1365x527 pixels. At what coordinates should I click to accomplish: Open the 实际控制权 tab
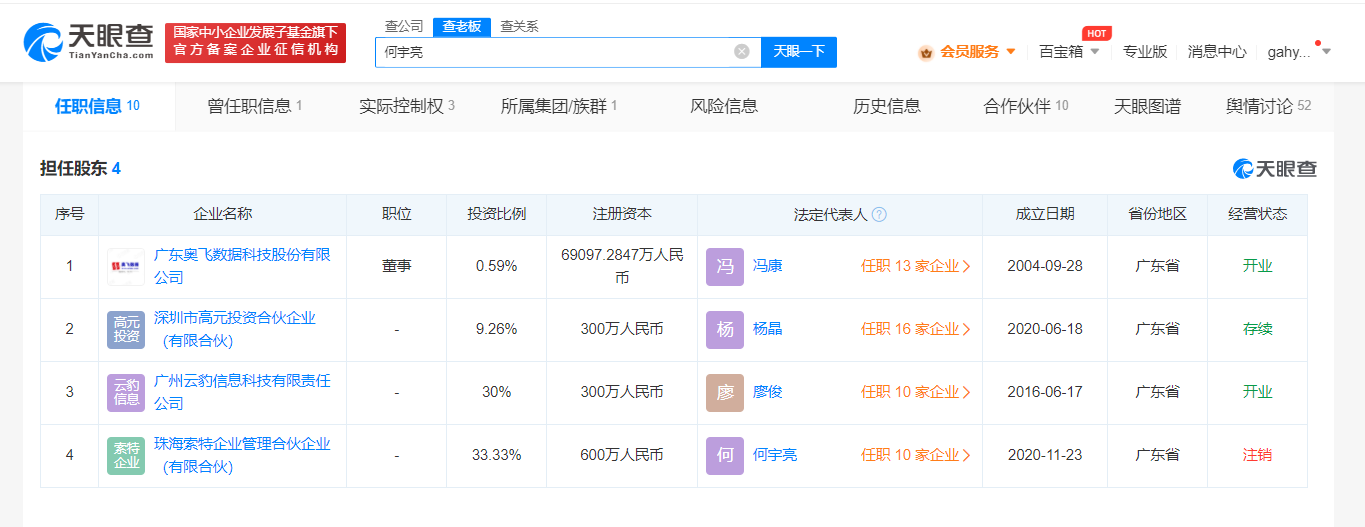point(406,106)
